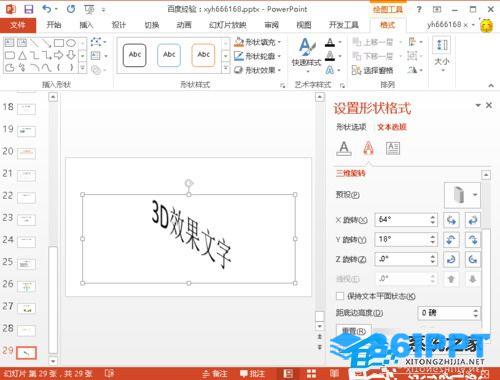
Task: Select the right arrow shape
Action: point(59,55)
